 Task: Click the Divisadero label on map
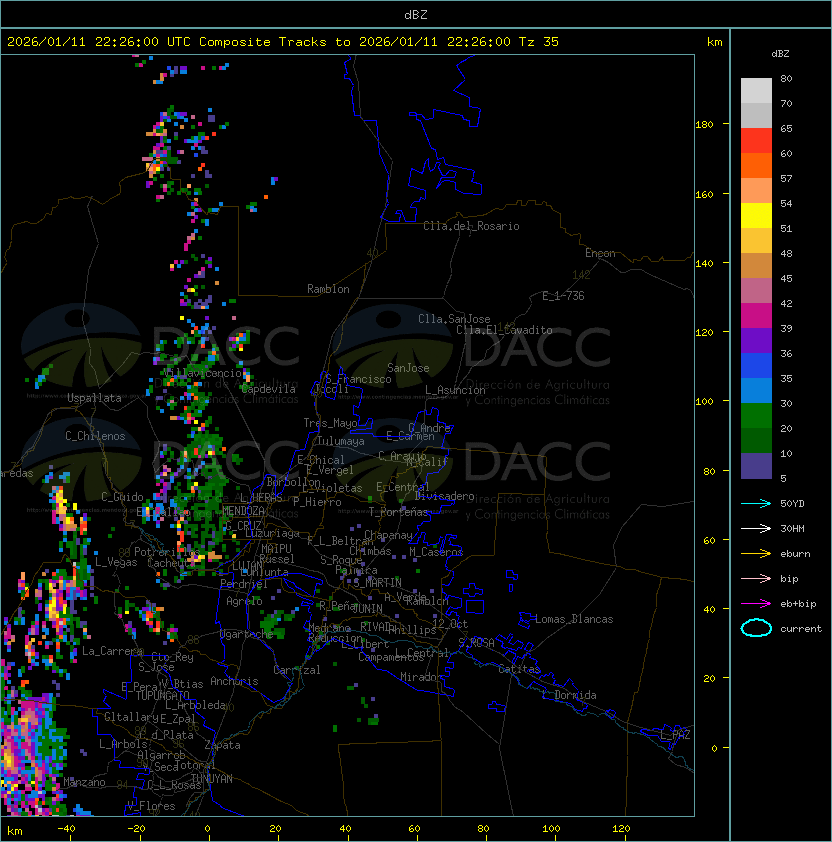(445, 496)
